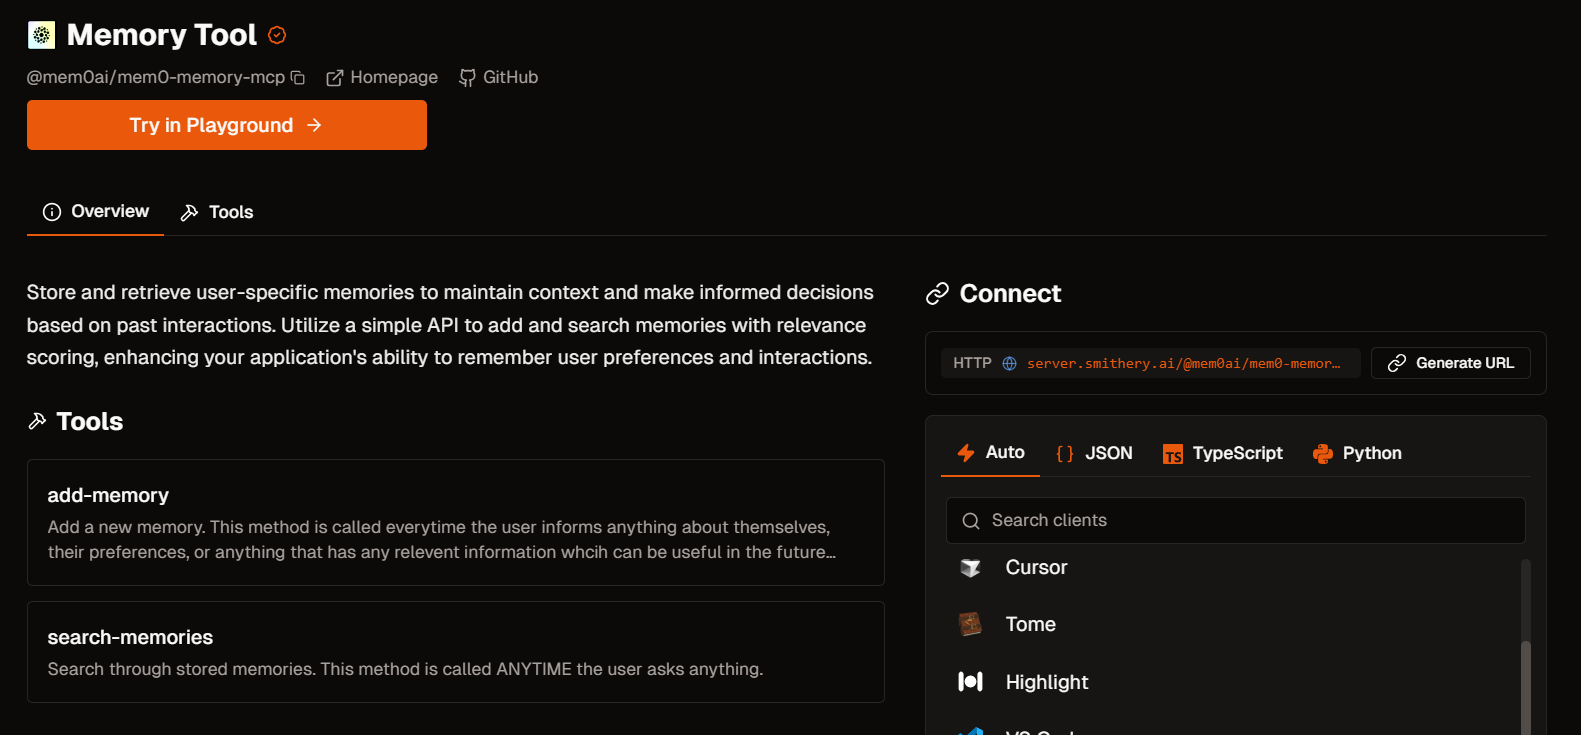Screen dimensions: 1581x735
Task: Open the GitHub repository link
Action: pos(498,77)
